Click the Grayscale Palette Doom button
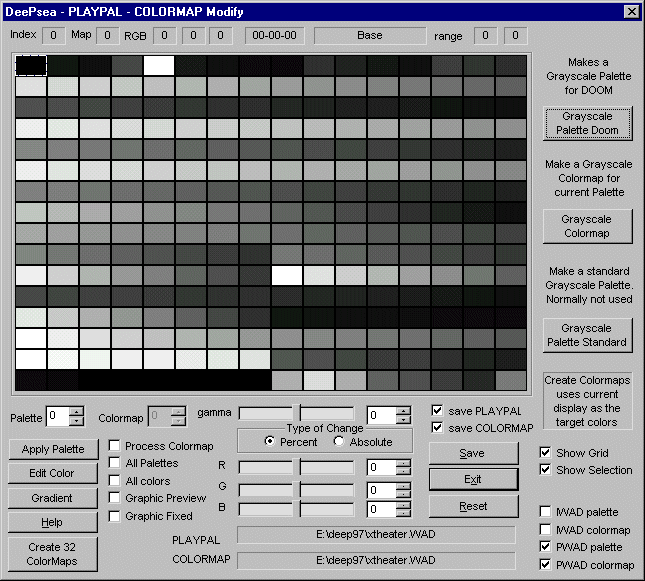 (589, 123)
